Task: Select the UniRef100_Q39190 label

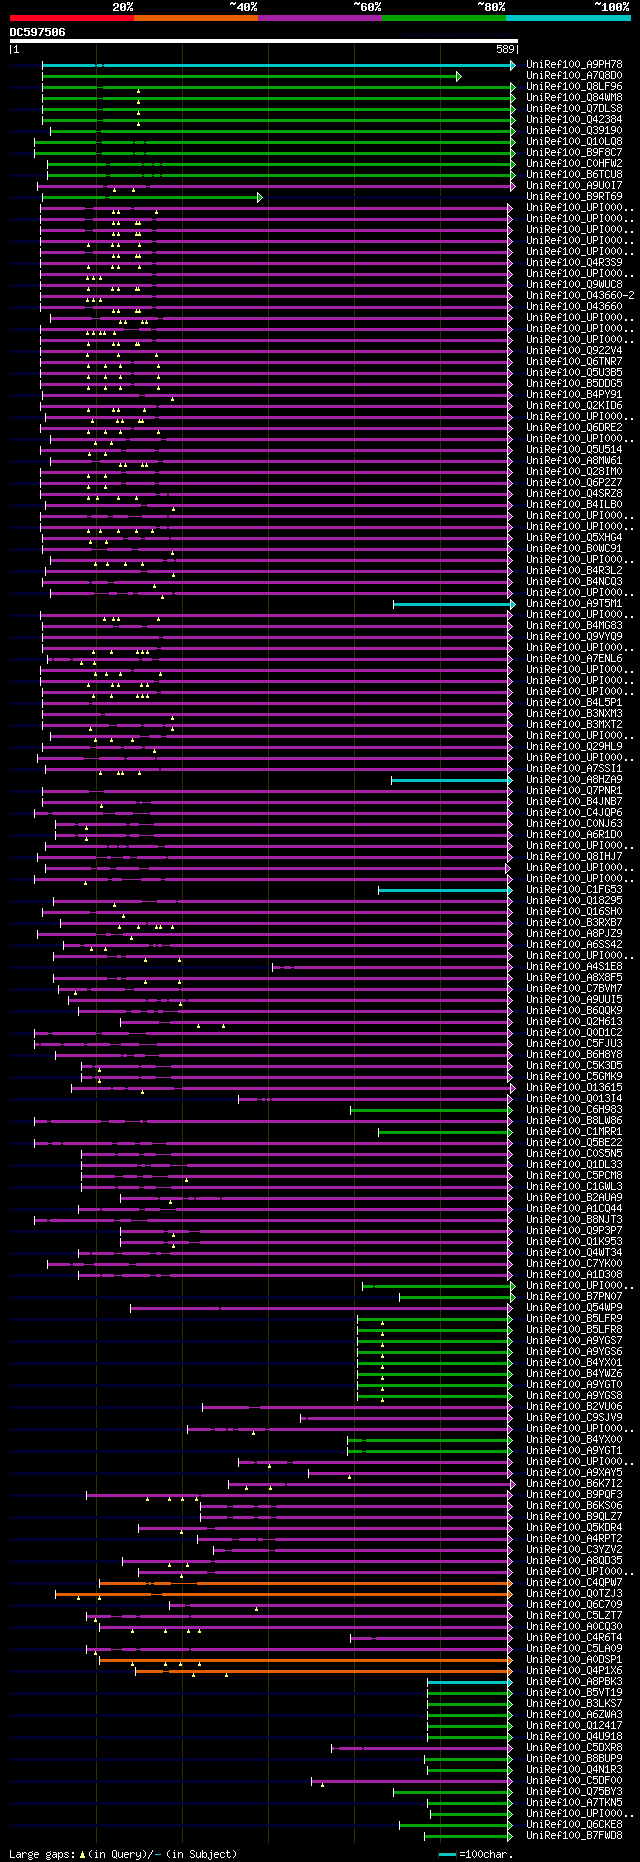Action: pos(574,130)
